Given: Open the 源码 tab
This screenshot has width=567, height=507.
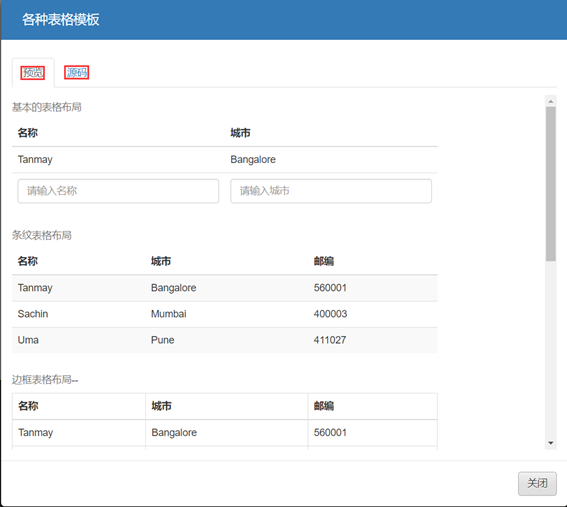Looking at the screenshot, I should 77,73.
